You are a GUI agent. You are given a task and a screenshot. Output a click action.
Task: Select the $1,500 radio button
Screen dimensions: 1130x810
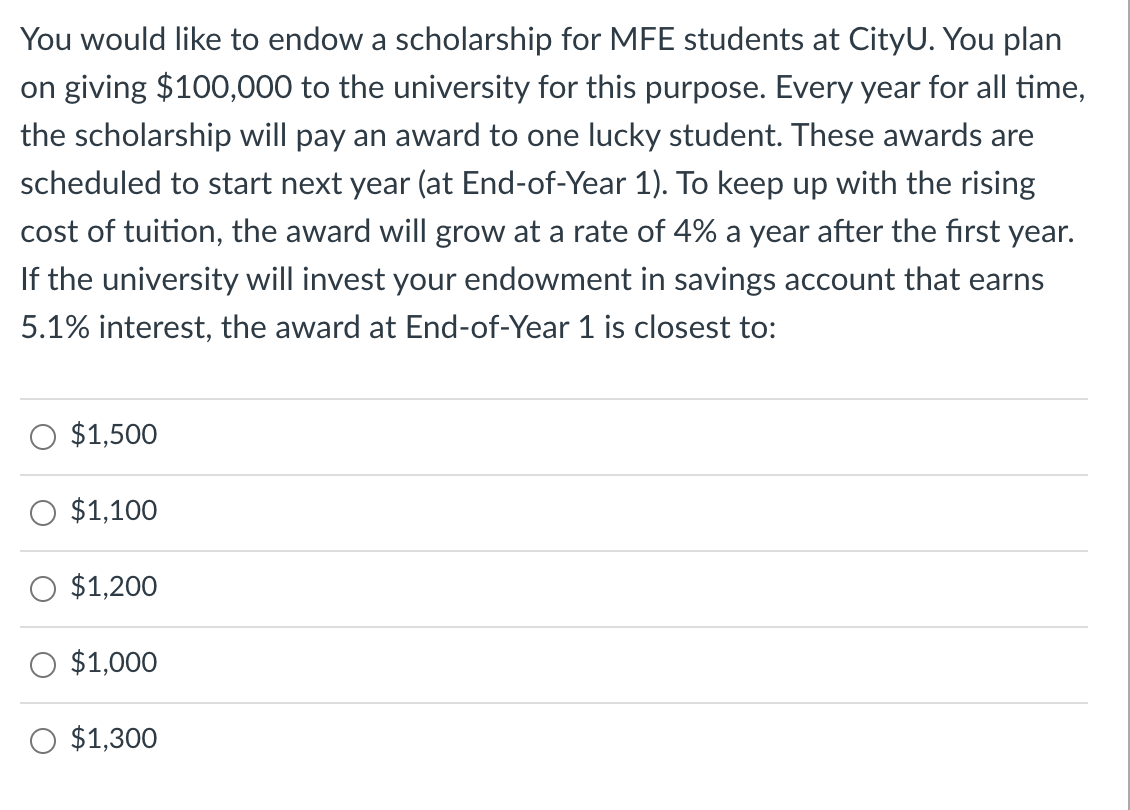point(42,436)
